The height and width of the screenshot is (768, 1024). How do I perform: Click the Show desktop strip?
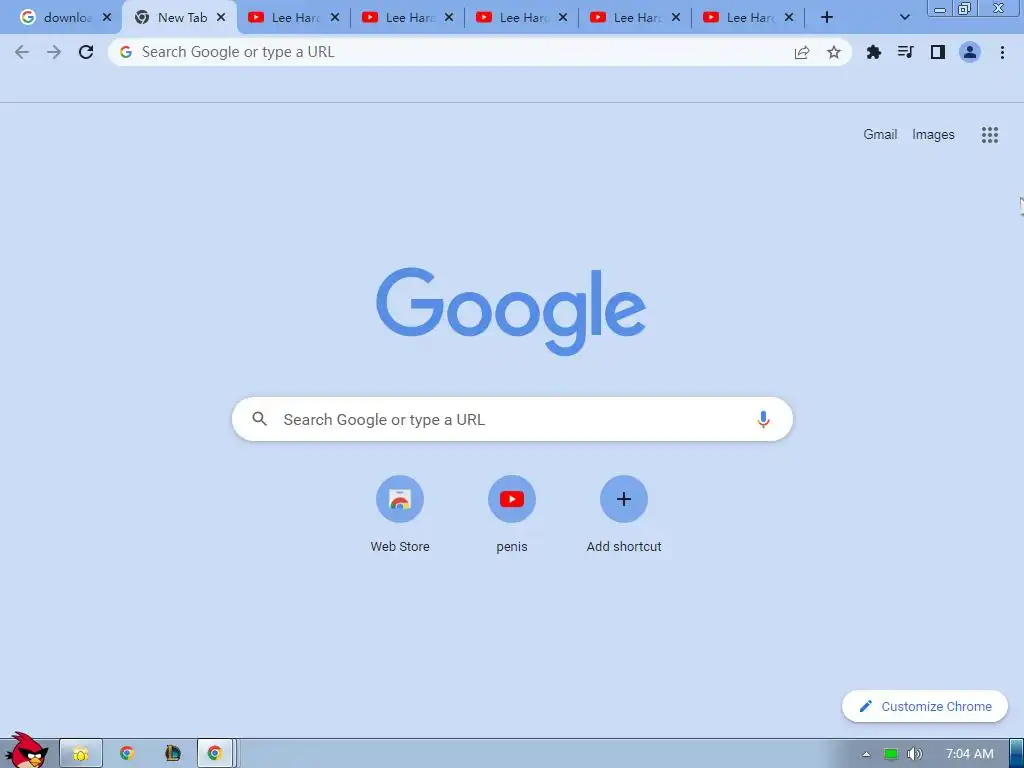[x=1016, y=753]
